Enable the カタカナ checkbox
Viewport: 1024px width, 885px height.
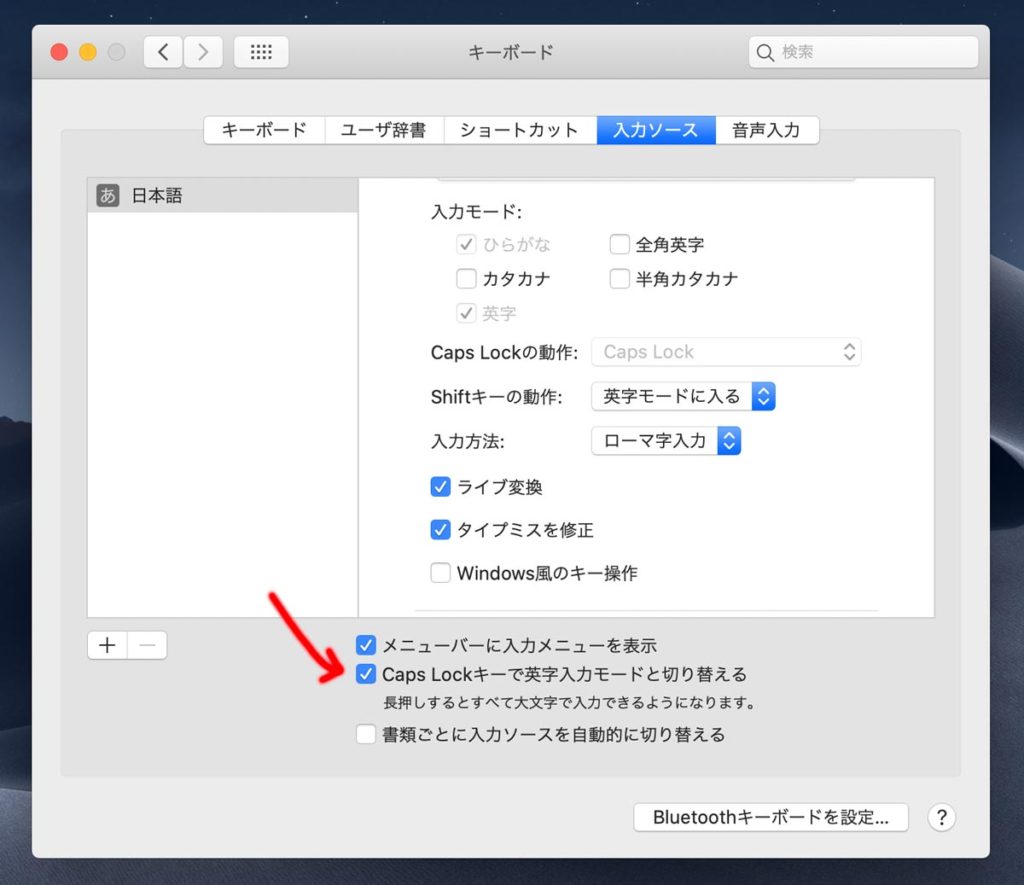466,279
